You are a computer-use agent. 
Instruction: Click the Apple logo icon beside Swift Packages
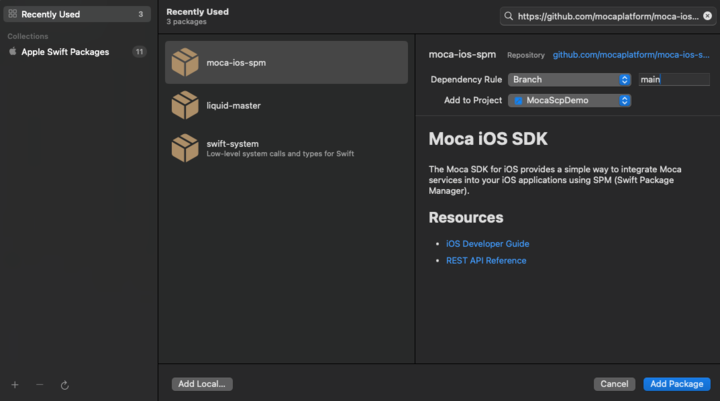point(13,51)
